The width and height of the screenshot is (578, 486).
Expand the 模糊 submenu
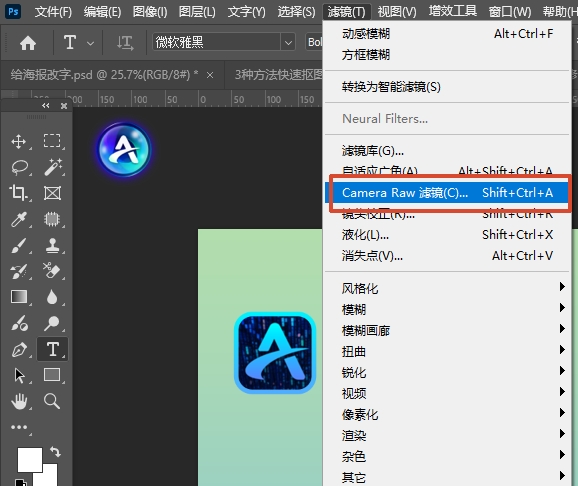coord(448,309)
